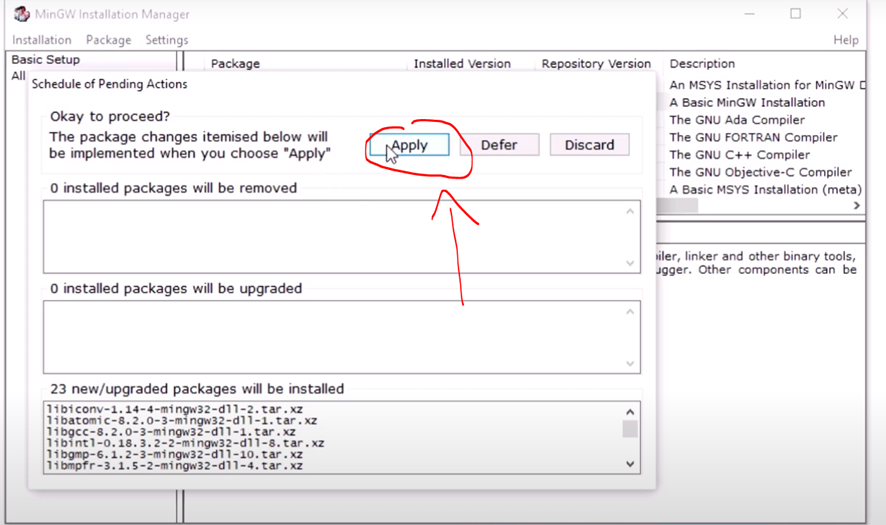The image size is (886, 525).
Task: Open the Help menu
Action: click(845, 40)
